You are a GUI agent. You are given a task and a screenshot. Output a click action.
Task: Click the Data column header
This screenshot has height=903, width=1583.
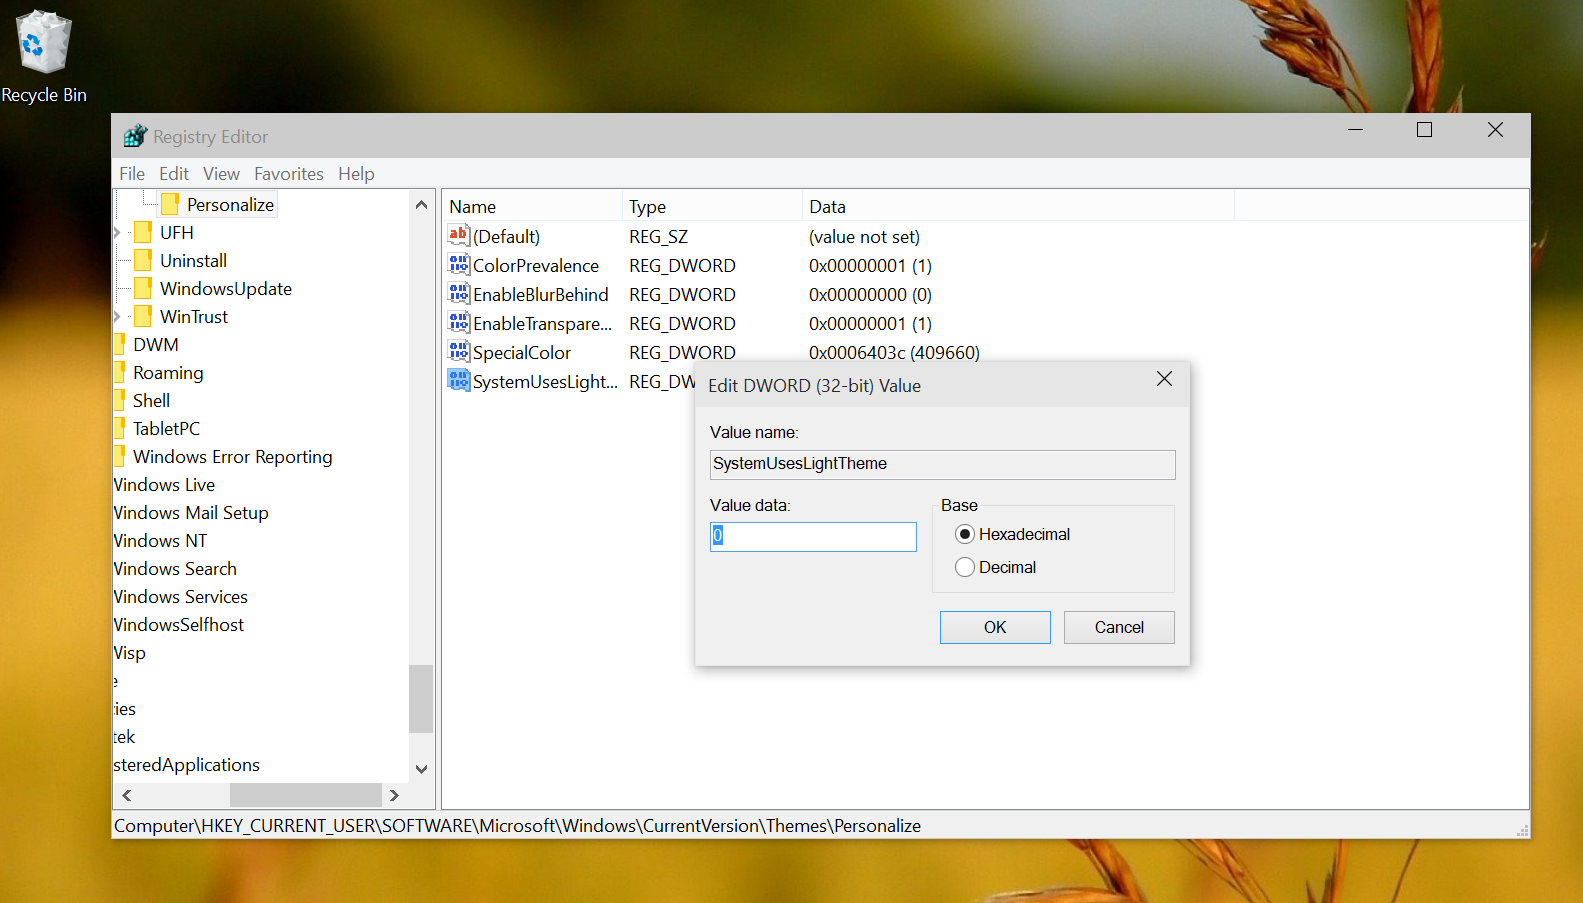[1018, 206]
